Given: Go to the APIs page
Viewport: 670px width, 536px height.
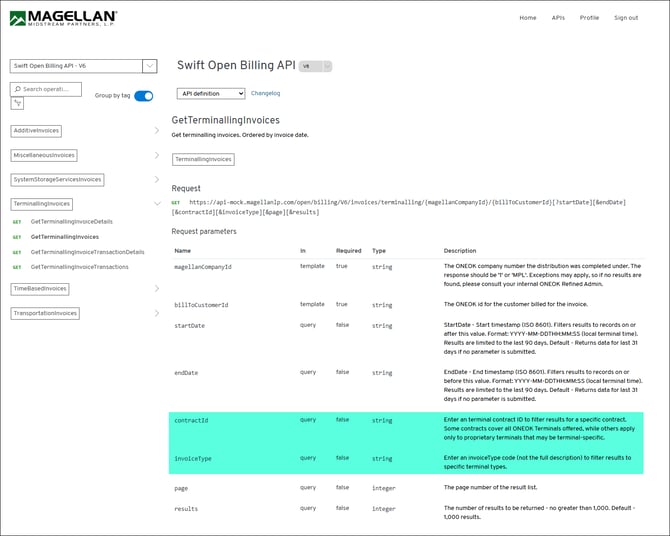Looking at the screenshot, I should tap(558, 18).
